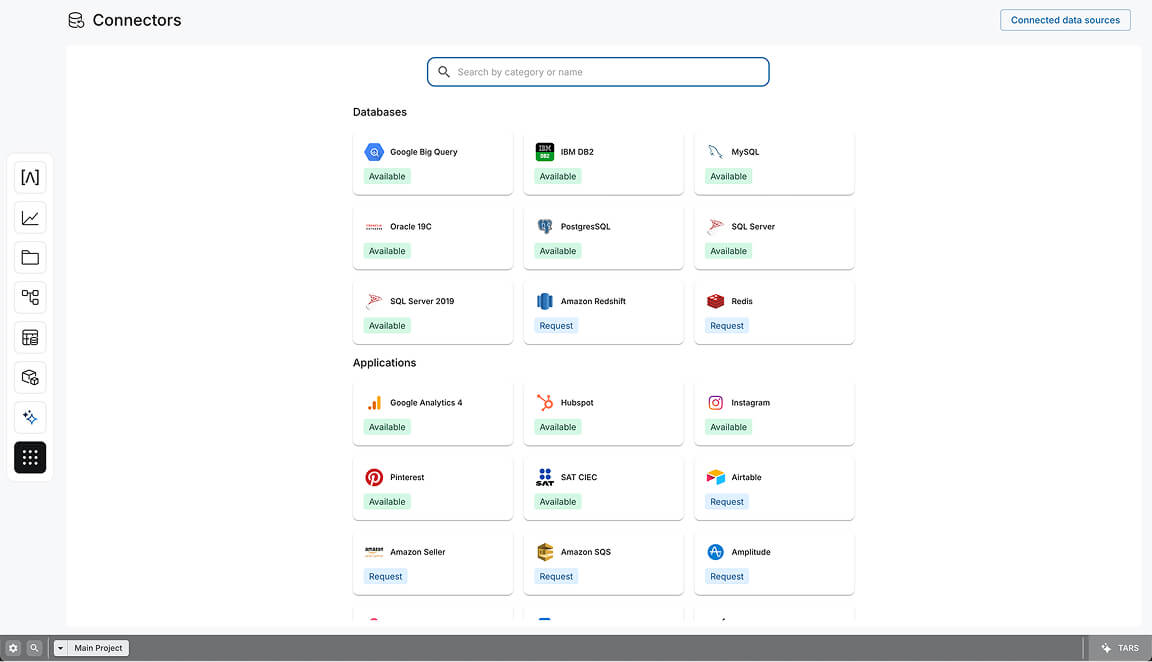This screenshot has height=662, width=1152.
Task: Click the Google Analytics 4 logo
Action: point(374,403)
